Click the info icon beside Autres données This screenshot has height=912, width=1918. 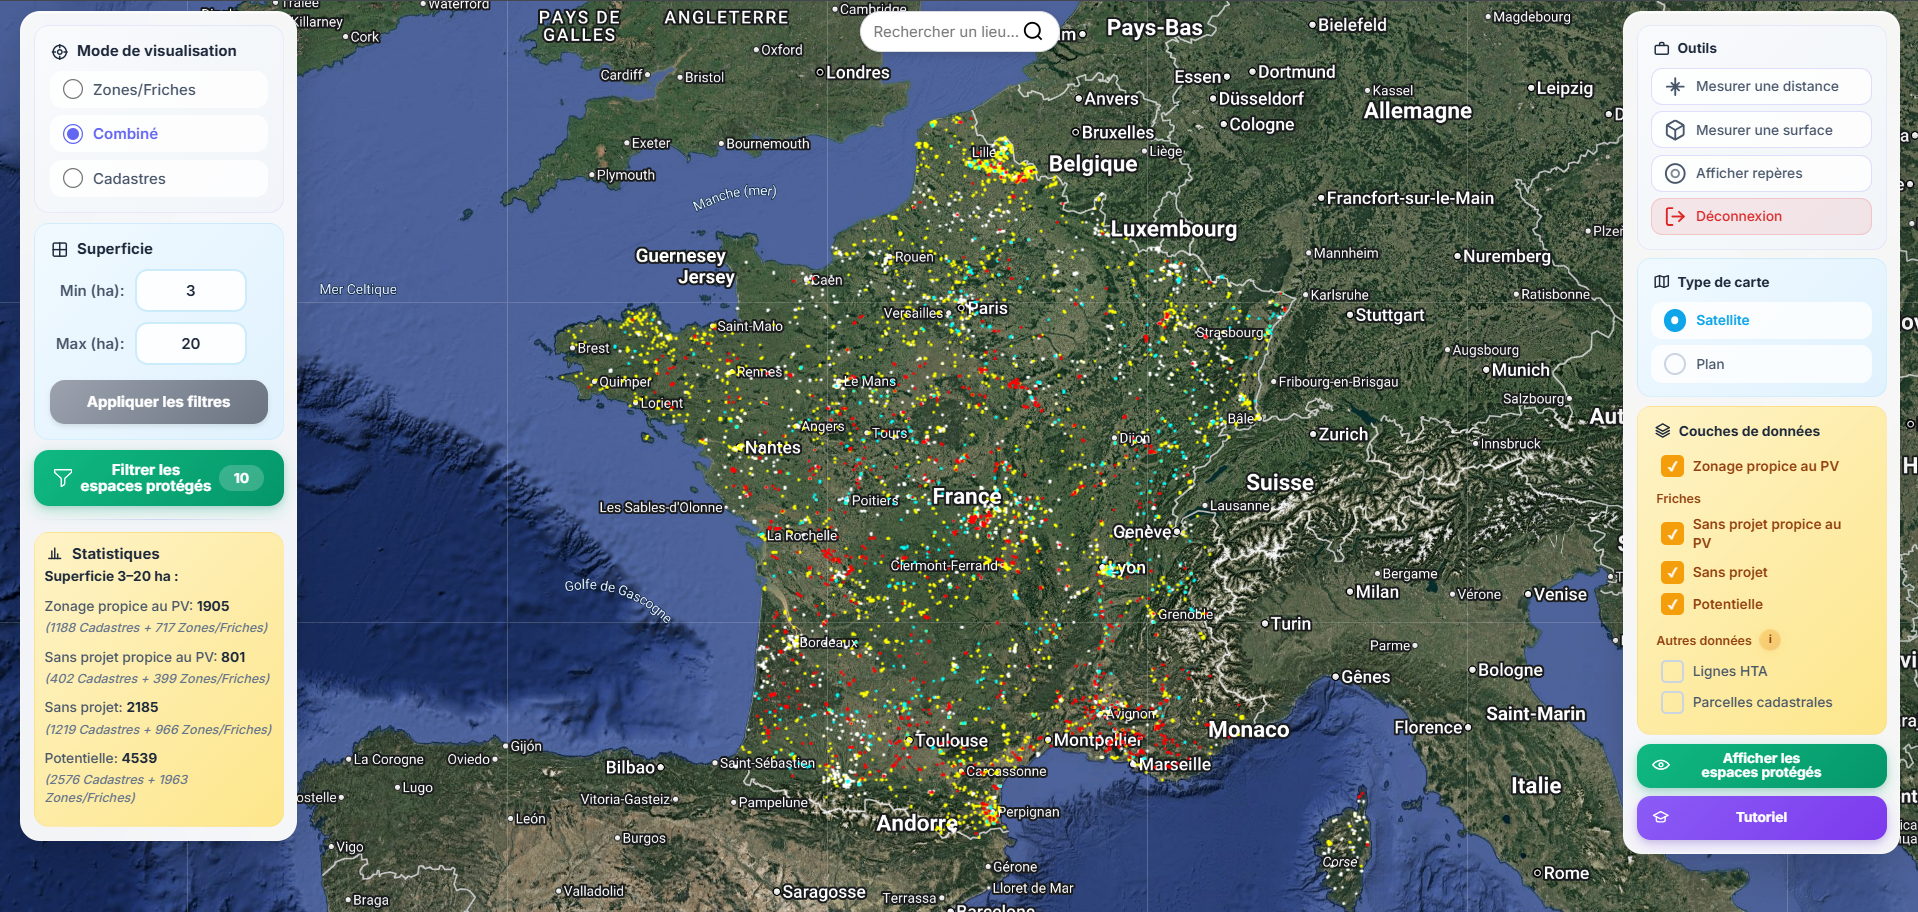coord(1770,640)
